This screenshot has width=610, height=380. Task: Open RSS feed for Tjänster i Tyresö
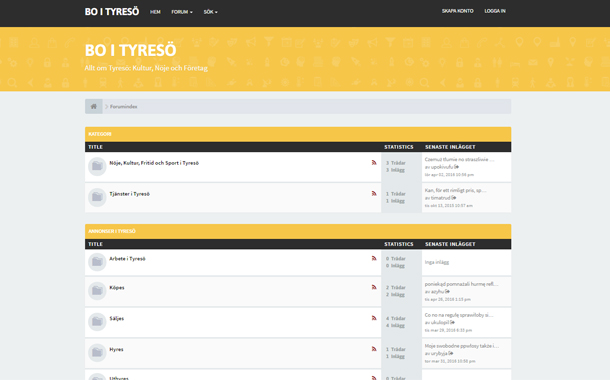point(374,193)
